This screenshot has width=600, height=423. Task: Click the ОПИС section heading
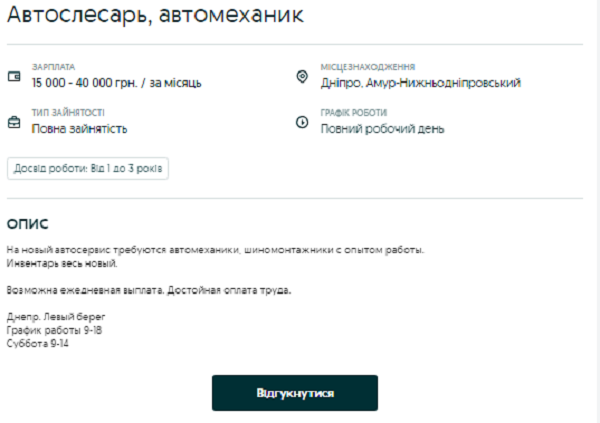(x=28, y=223)
